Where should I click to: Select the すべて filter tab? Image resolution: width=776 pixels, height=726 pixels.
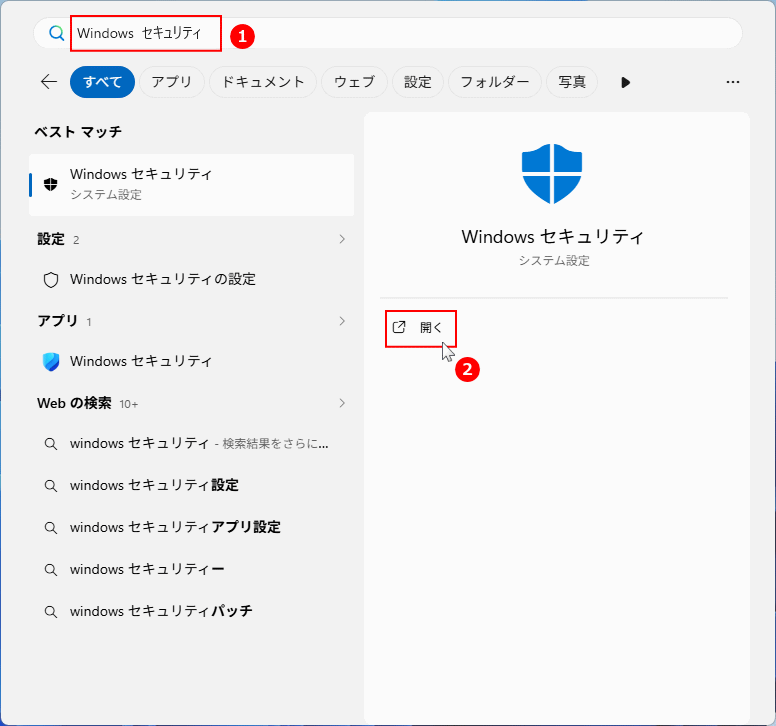click(x=102, y=82)
